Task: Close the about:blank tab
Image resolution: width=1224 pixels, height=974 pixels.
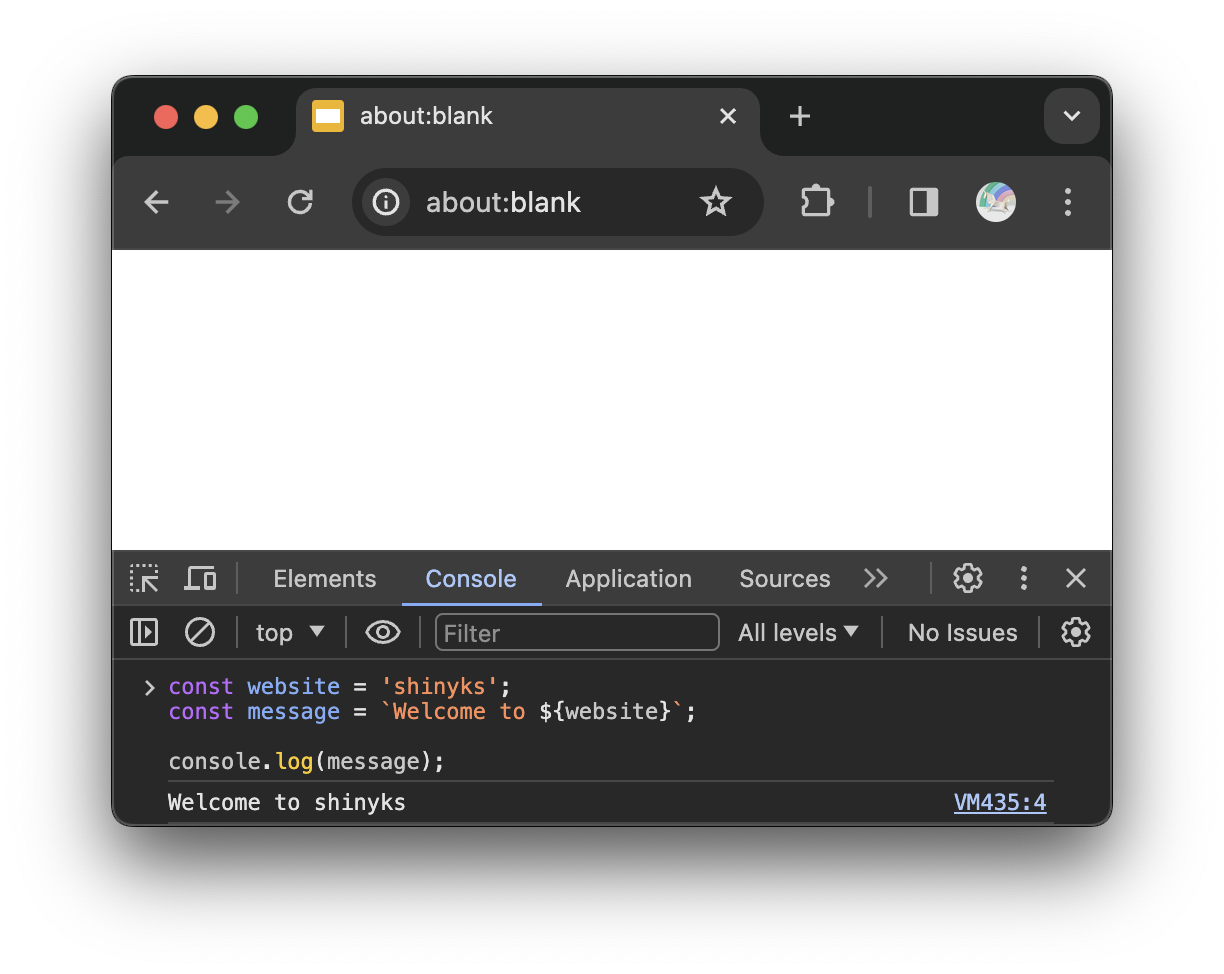Action: coord(728,116)
